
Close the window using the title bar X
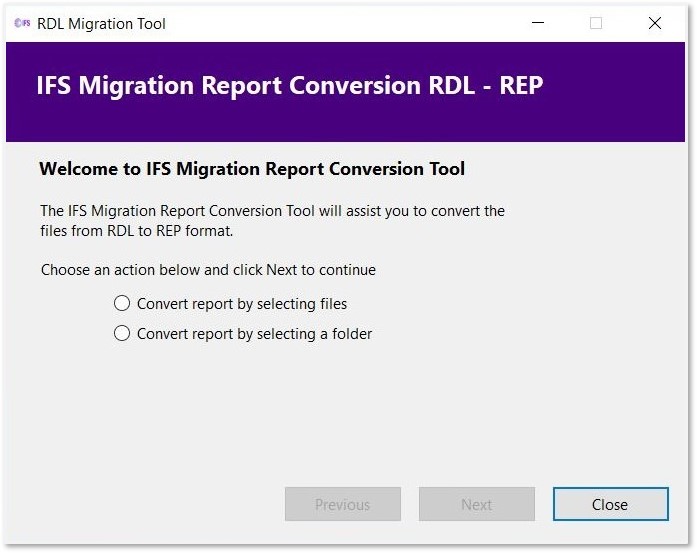pyautogui.click(x=655, y=23)
